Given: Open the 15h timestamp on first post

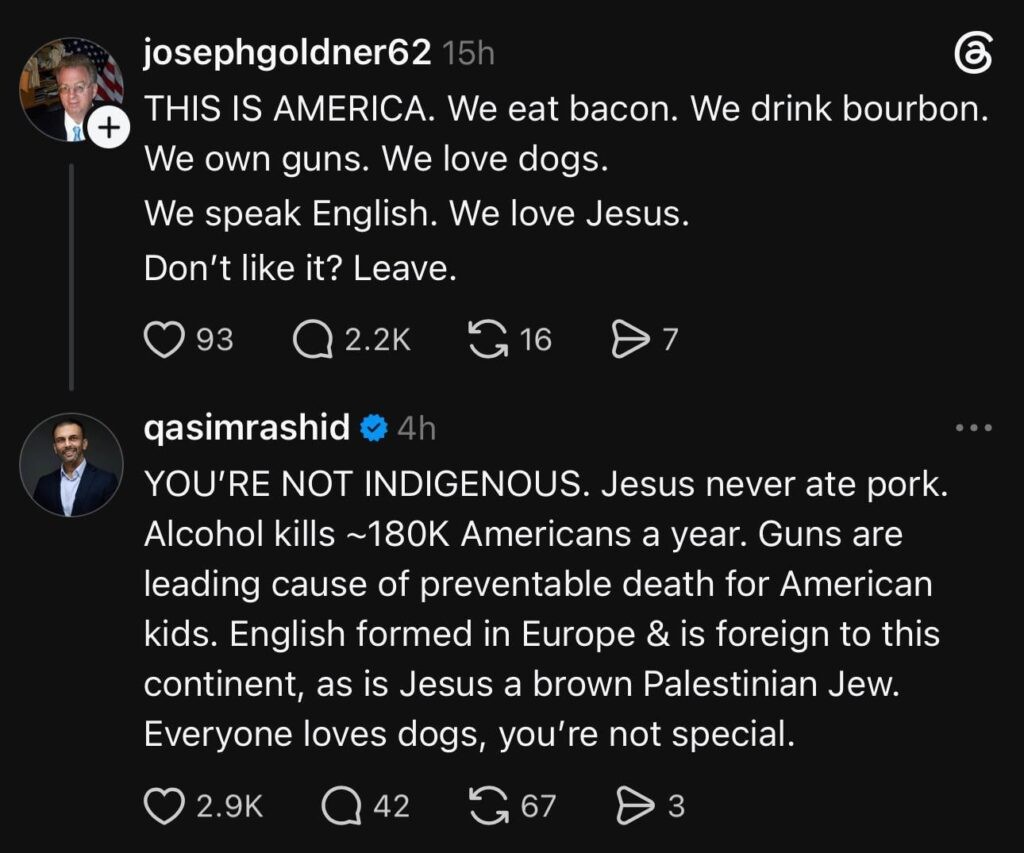Looking at the screenshot, I should point(468,54).
